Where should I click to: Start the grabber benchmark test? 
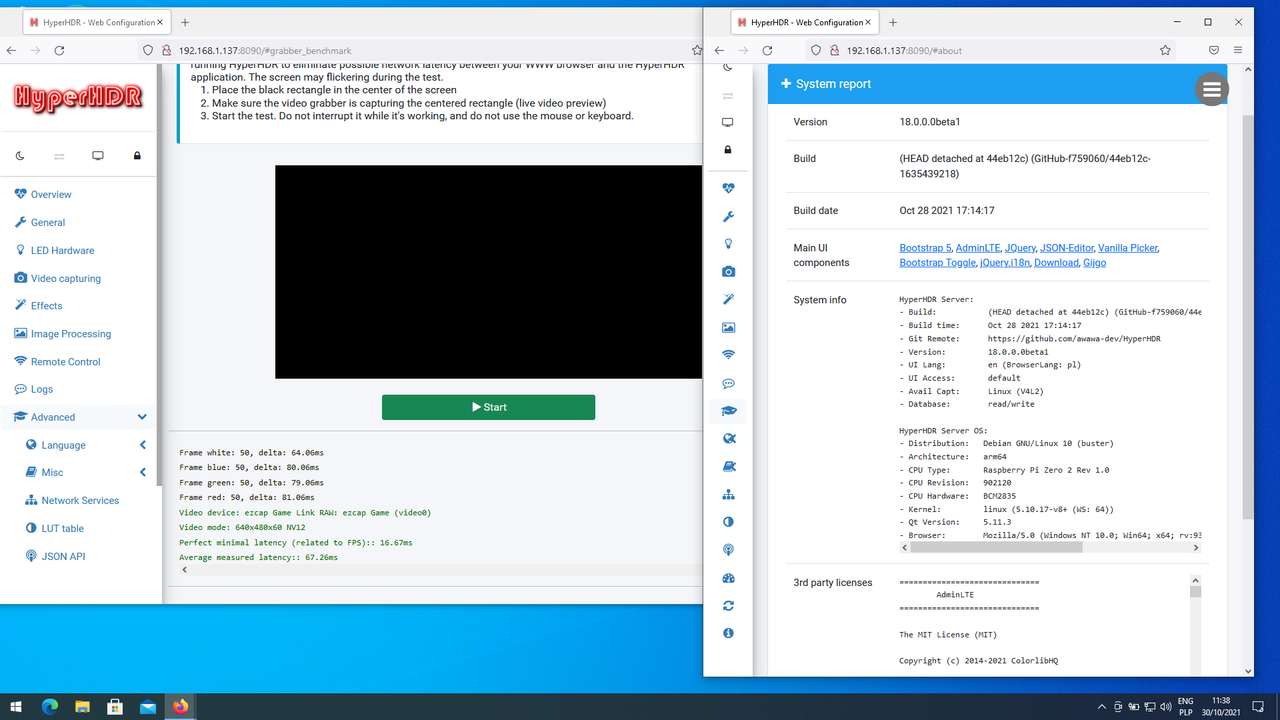488,407
